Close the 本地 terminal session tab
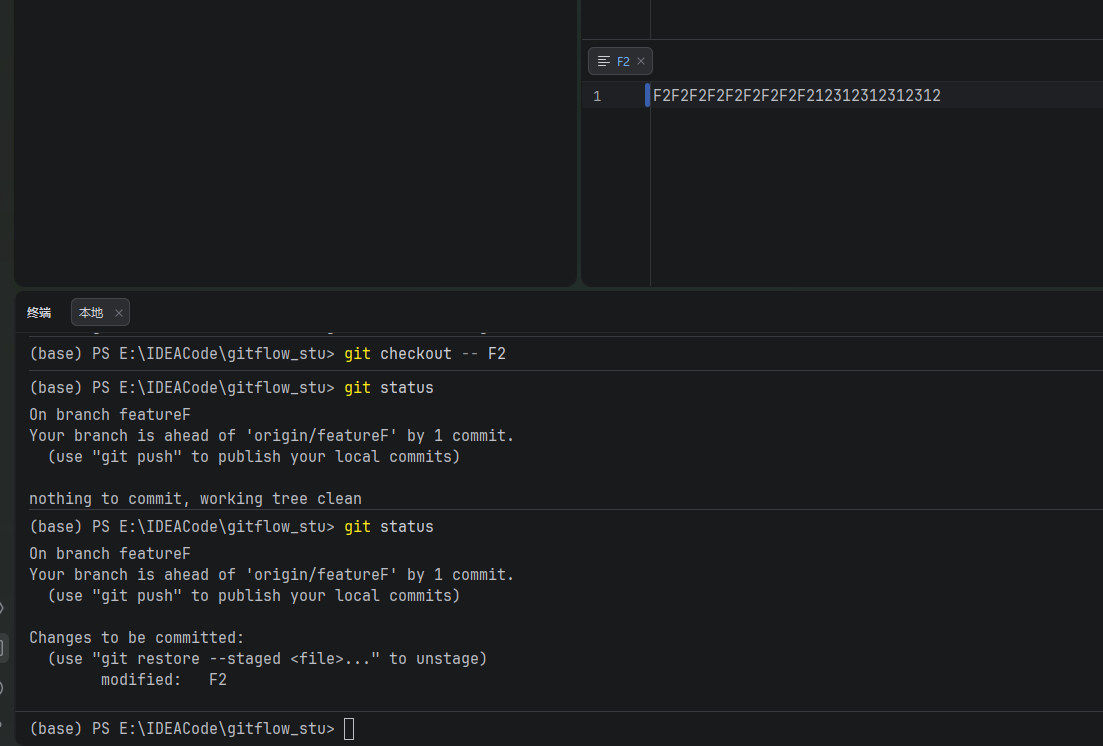The image size is (1103, 746). pyautogui.click(x=119, y=313)
